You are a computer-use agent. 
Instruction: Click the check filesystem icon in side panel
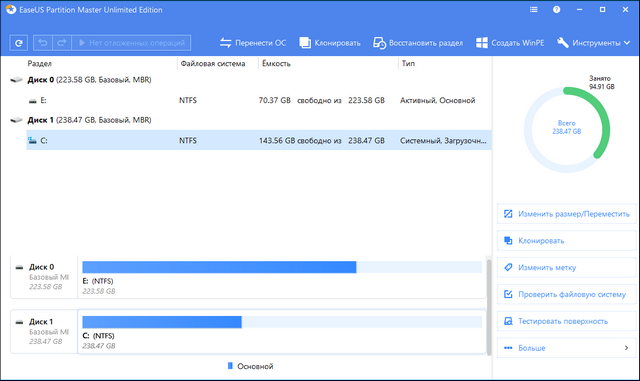(508, 294)
